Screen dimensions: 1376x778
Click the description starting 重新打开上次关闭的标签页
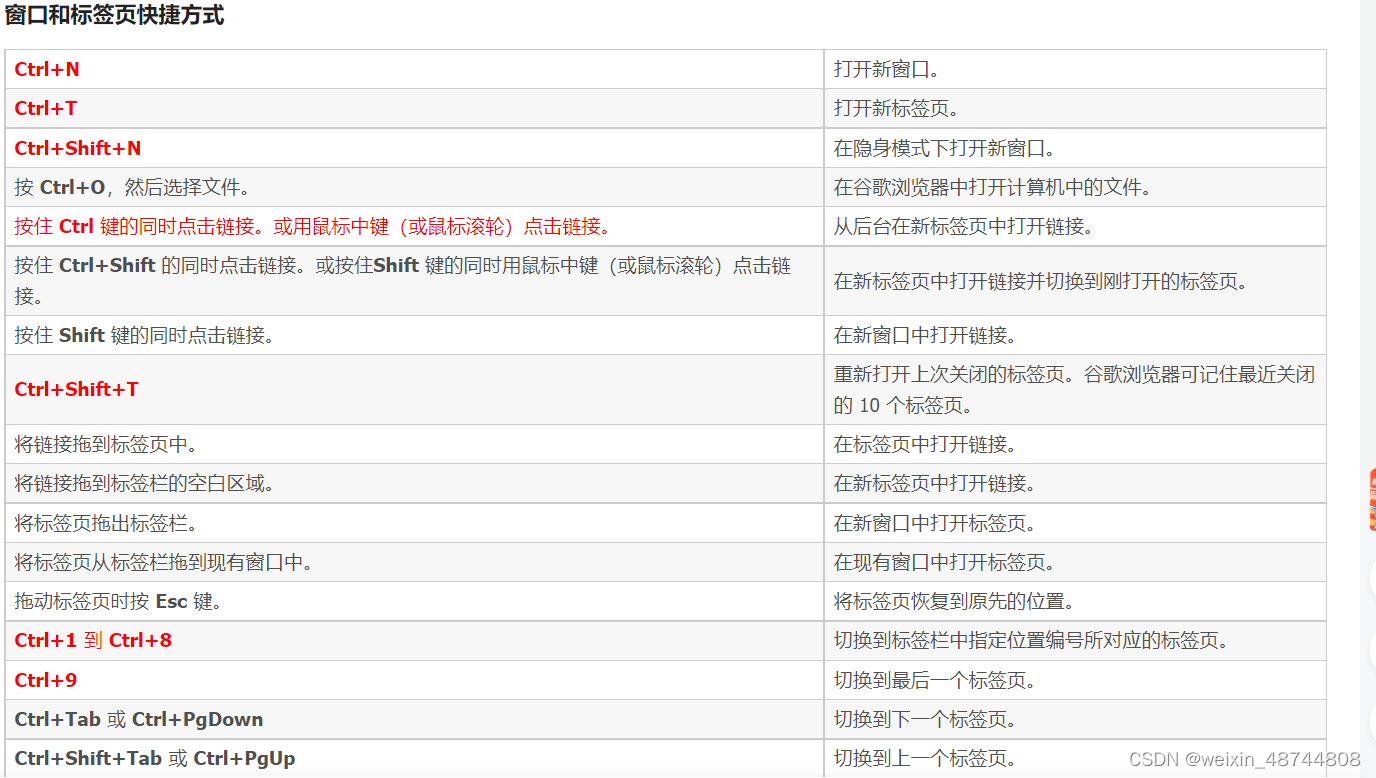[x=1074, y=390]
